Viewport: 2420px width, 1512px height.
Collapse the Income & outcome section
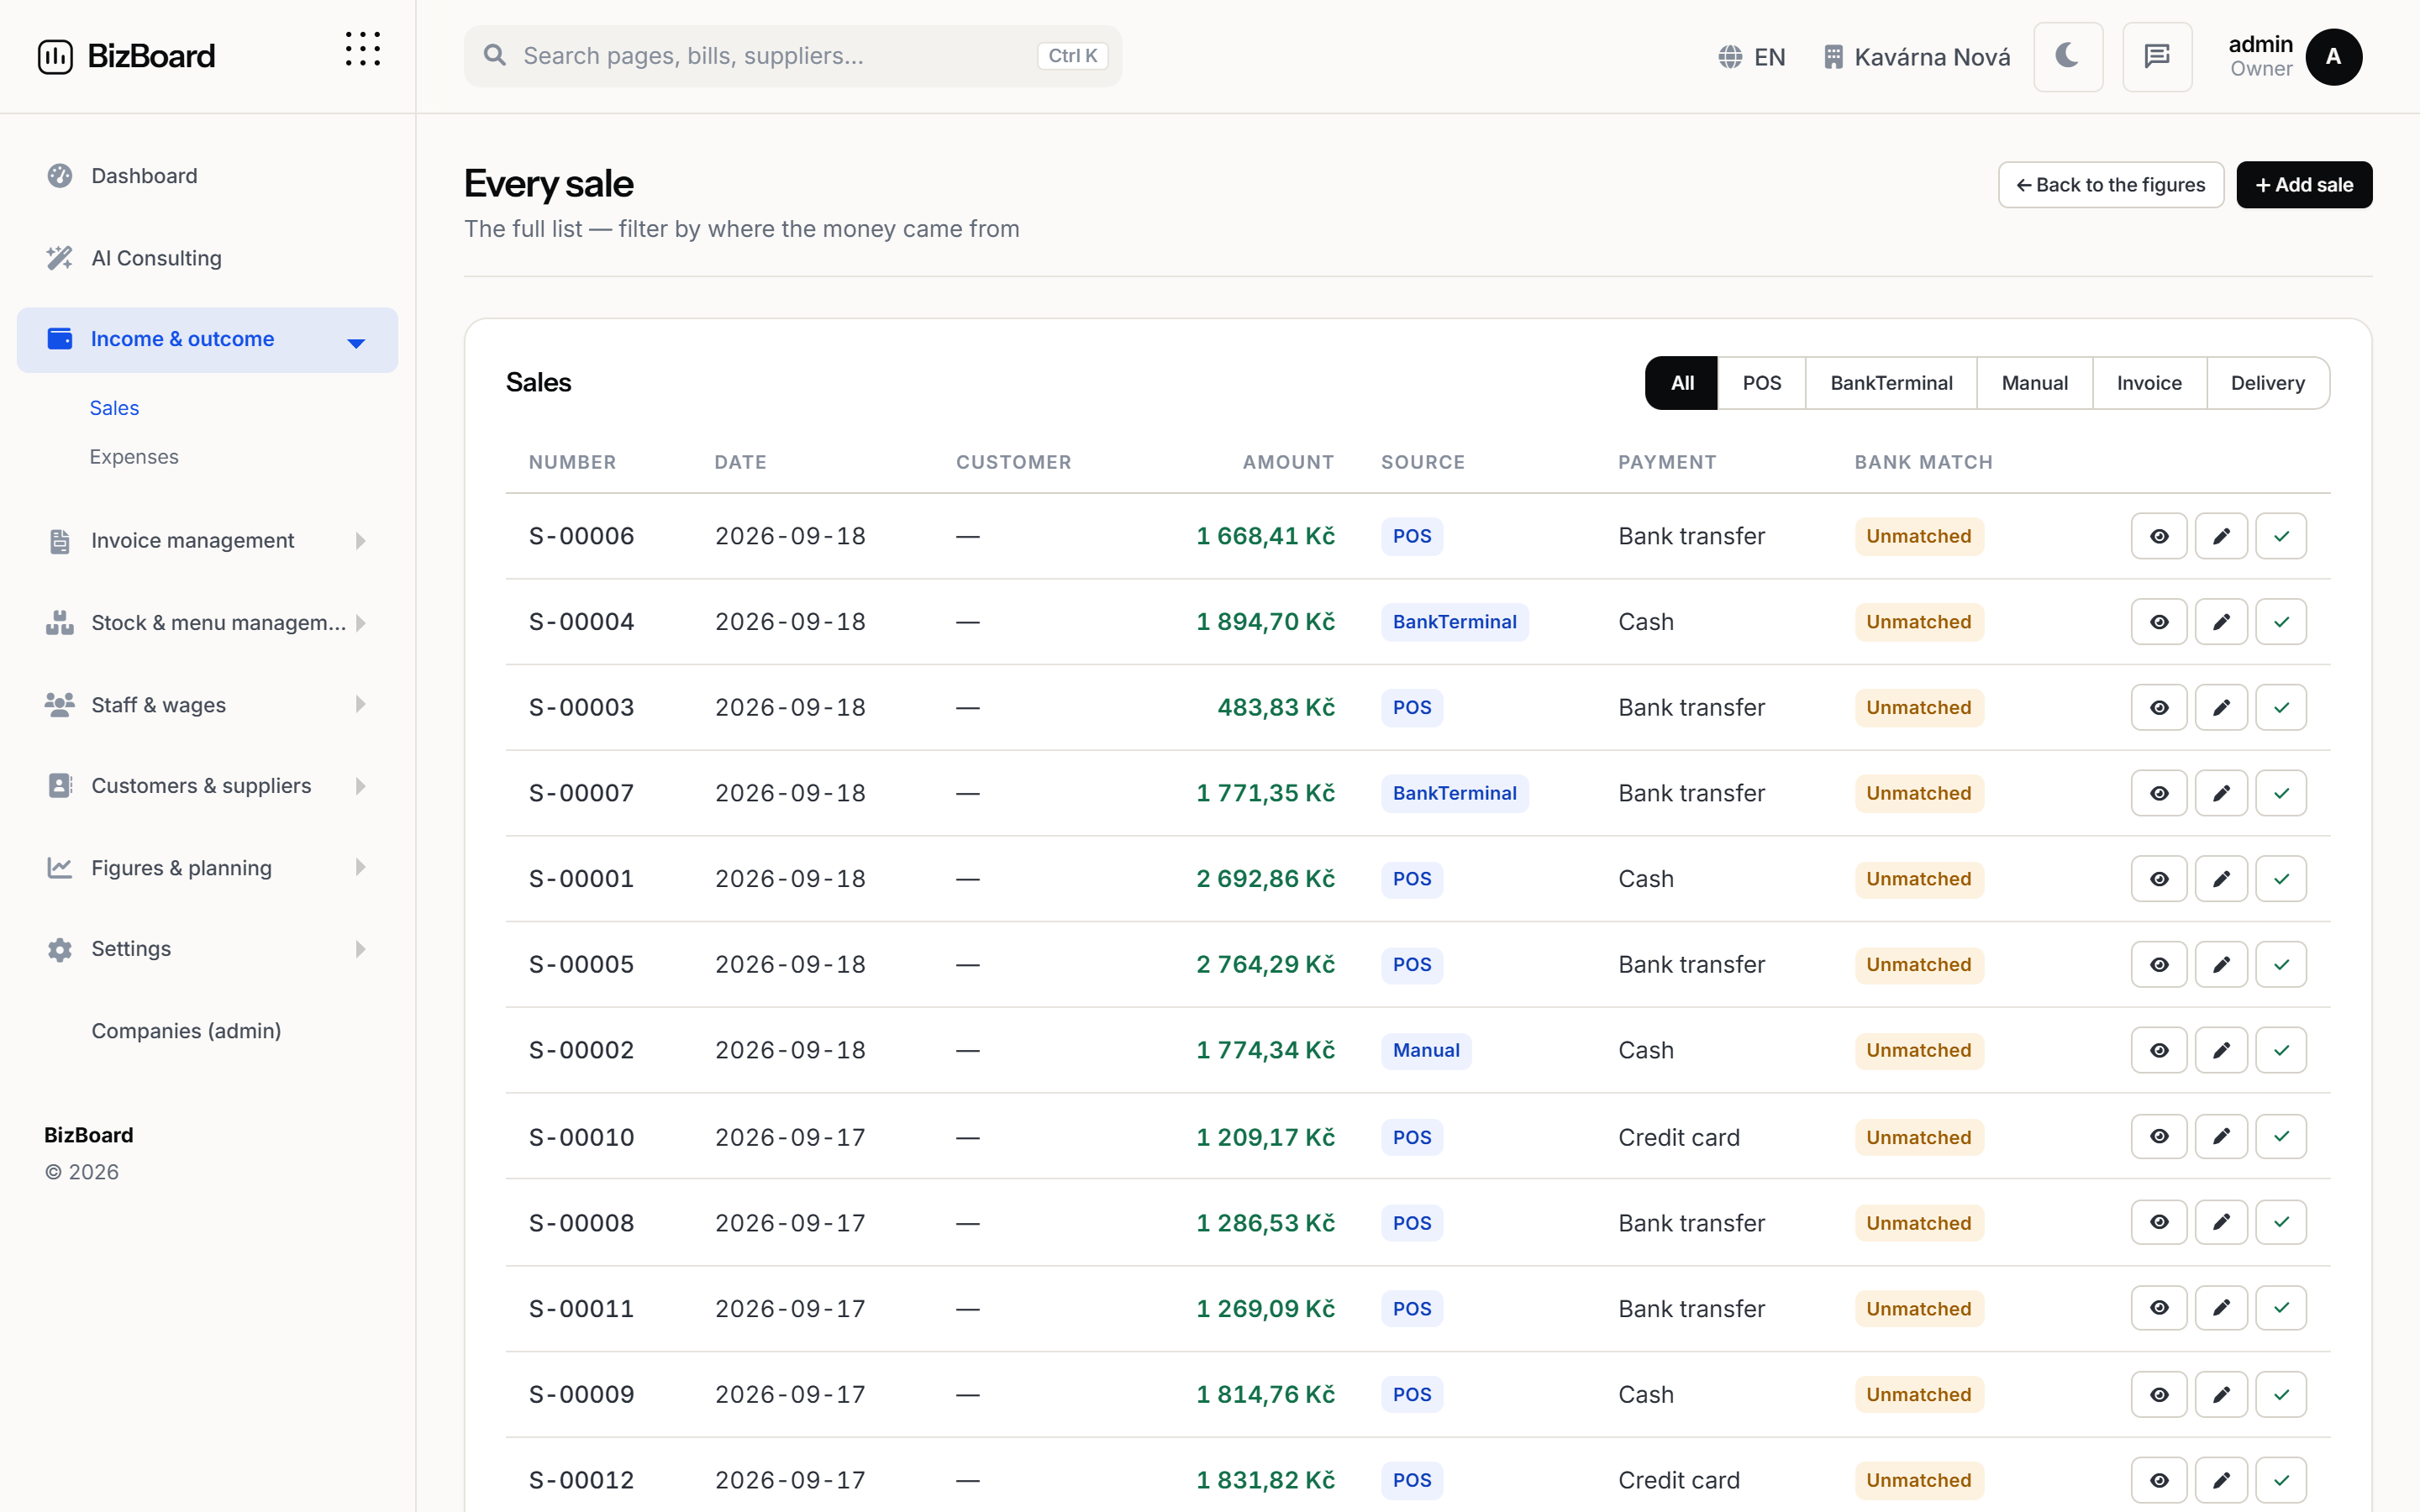pyautogui.click(x=207, y=340)
